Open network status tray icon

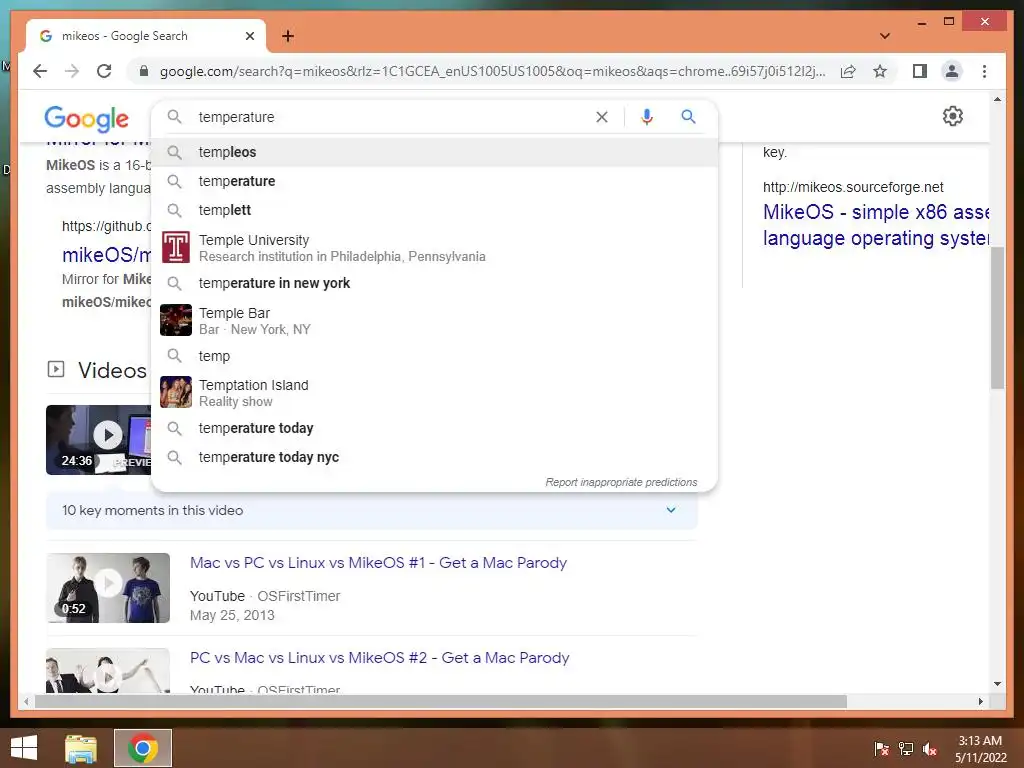pyautogui.click(x=906, y=749)
